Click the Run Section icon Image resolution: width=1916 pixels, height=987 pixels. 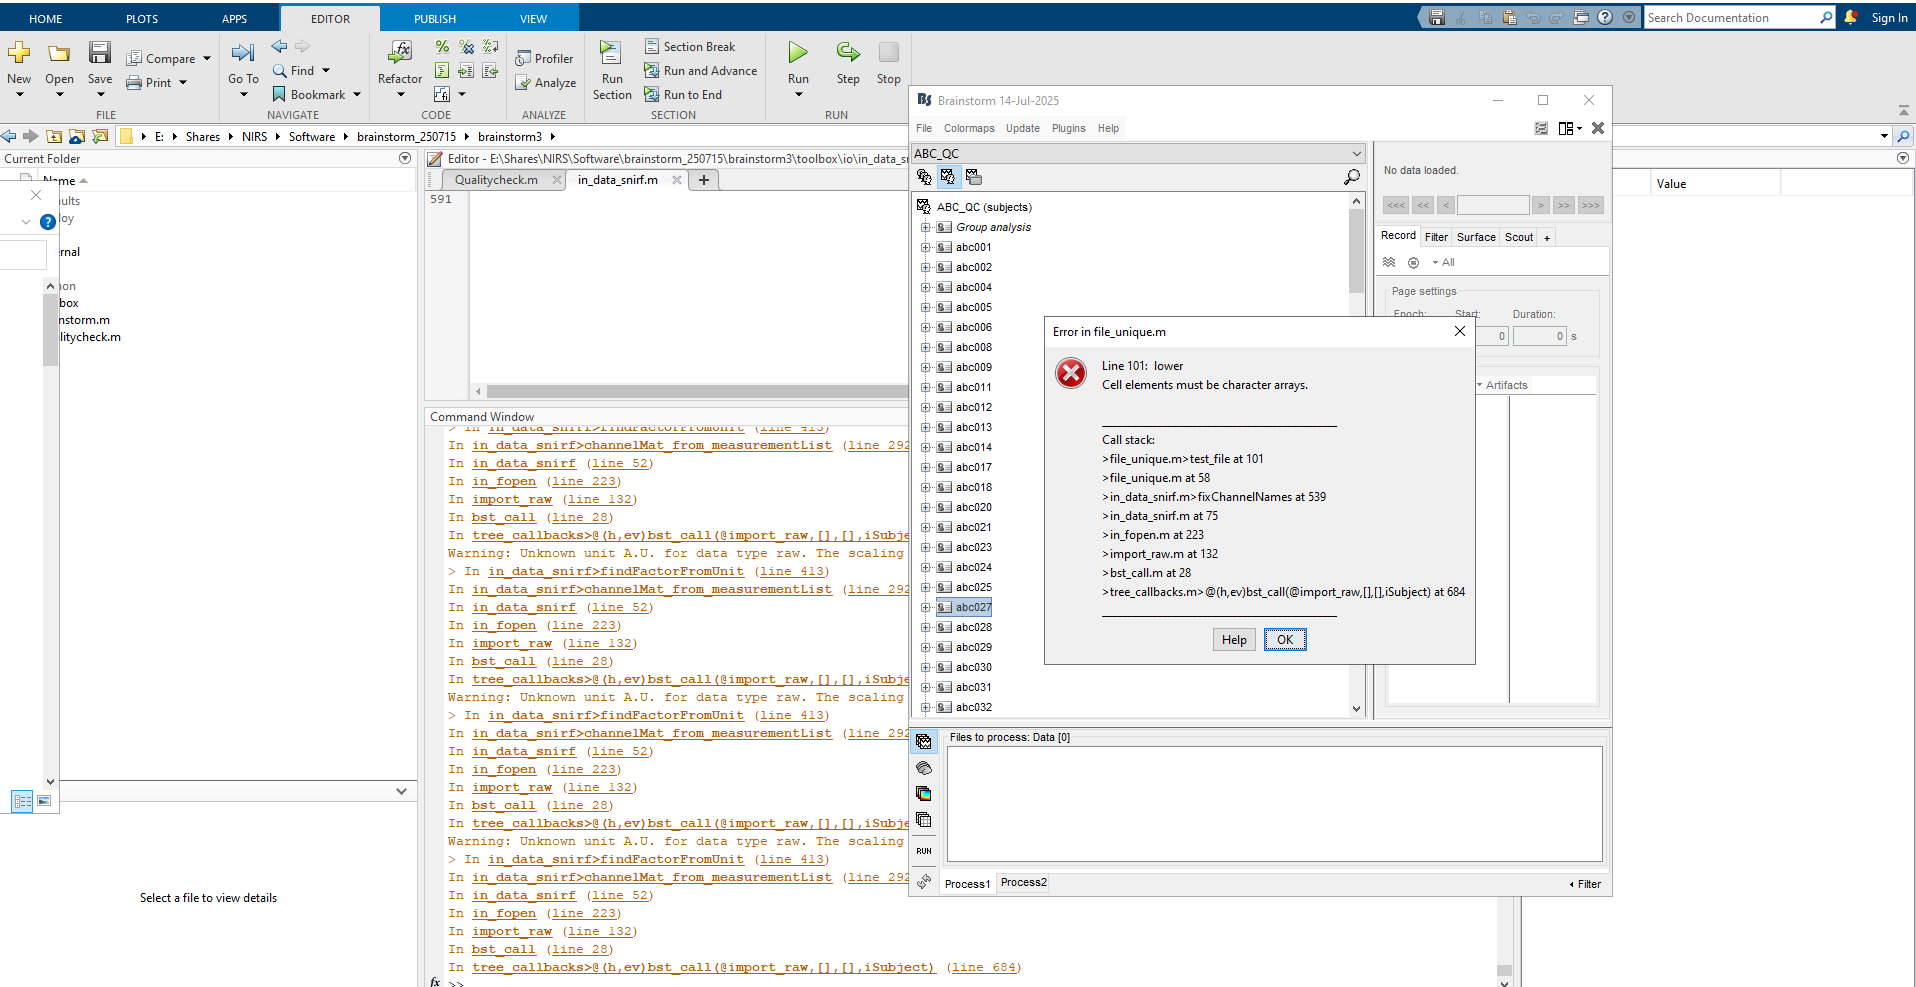coord(611,53)
